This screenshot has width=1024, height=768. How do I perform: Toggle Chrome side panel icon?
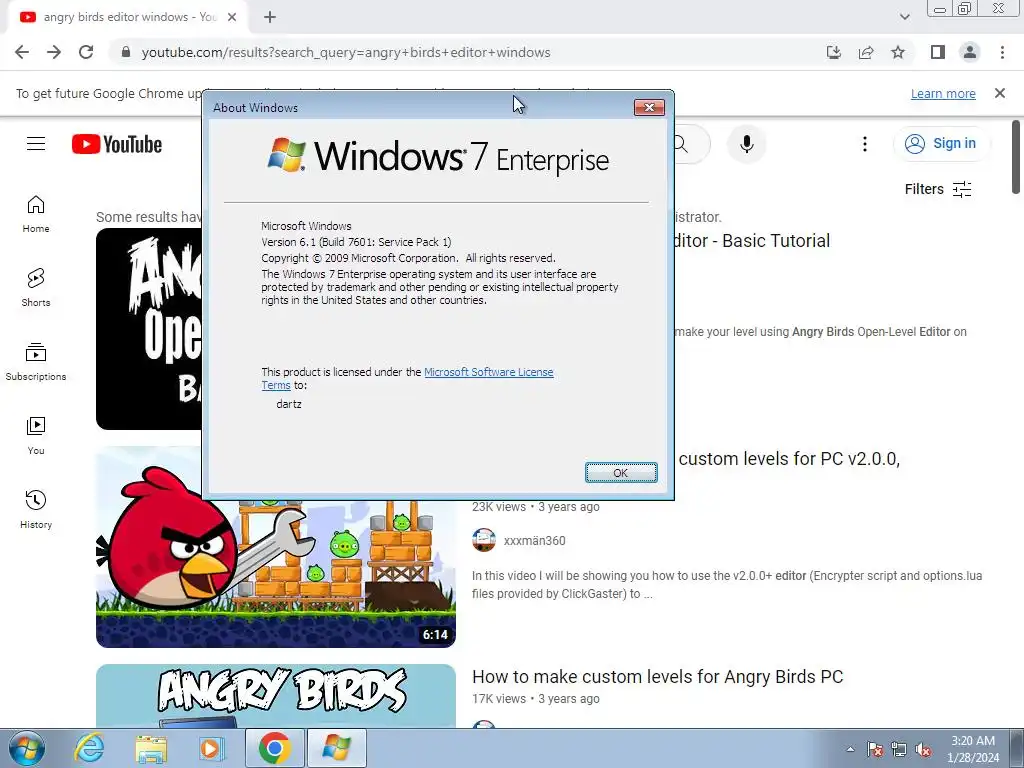938,52
